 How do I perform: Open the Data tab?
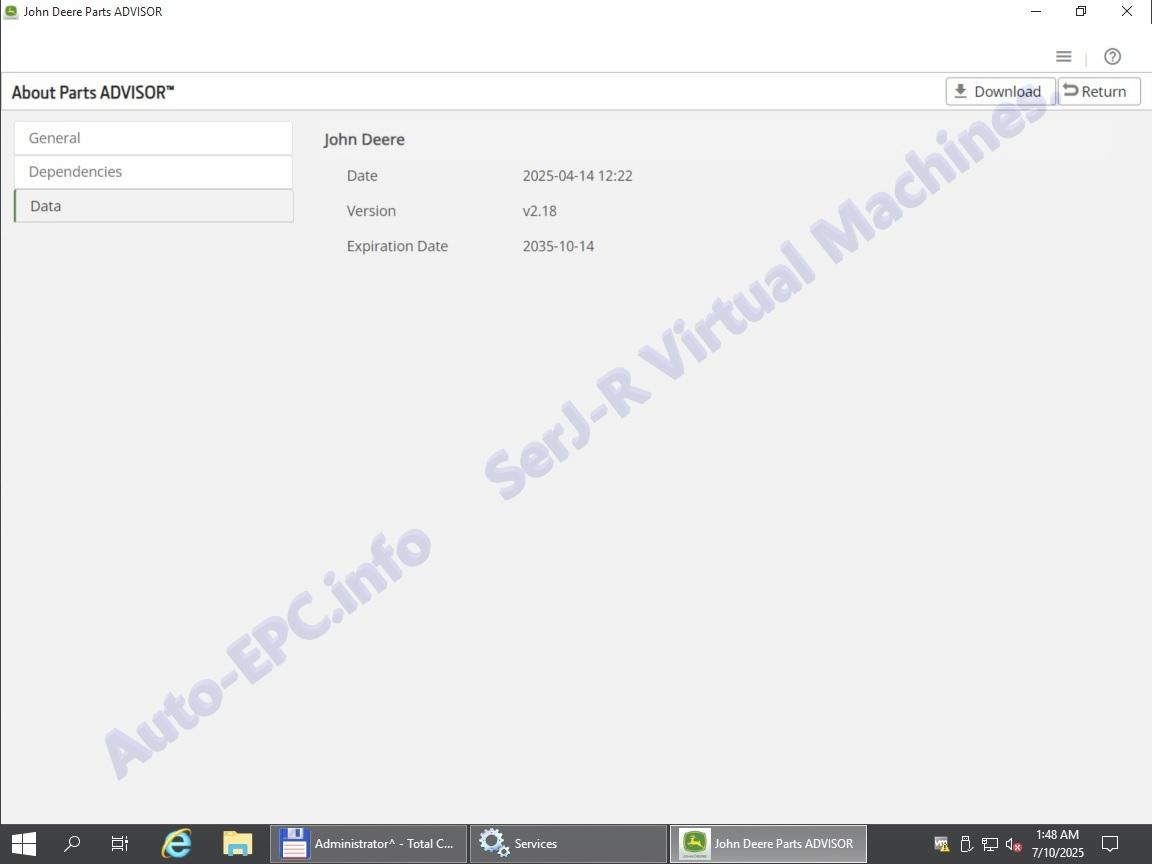coord(153,206)
